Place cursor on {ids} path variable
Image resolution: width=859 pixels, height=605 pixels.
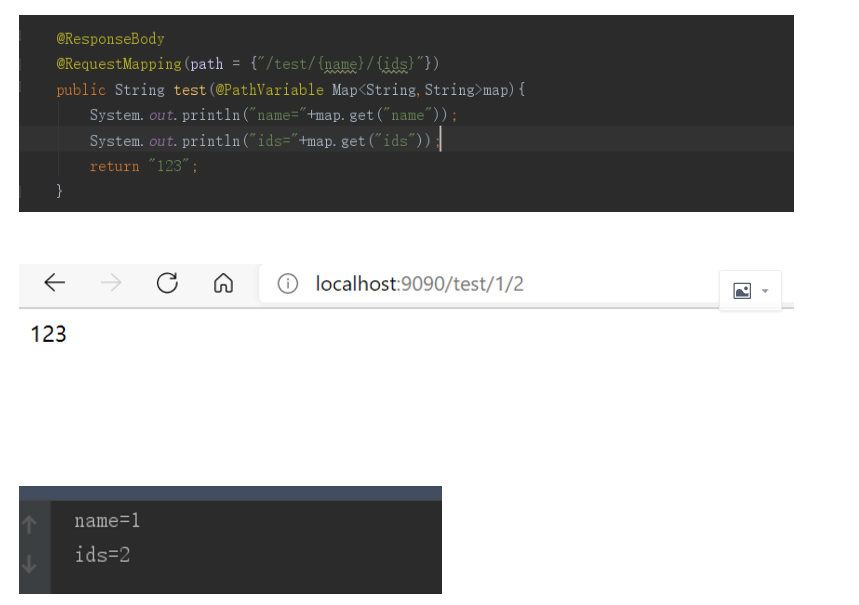[x=395, y=64]
